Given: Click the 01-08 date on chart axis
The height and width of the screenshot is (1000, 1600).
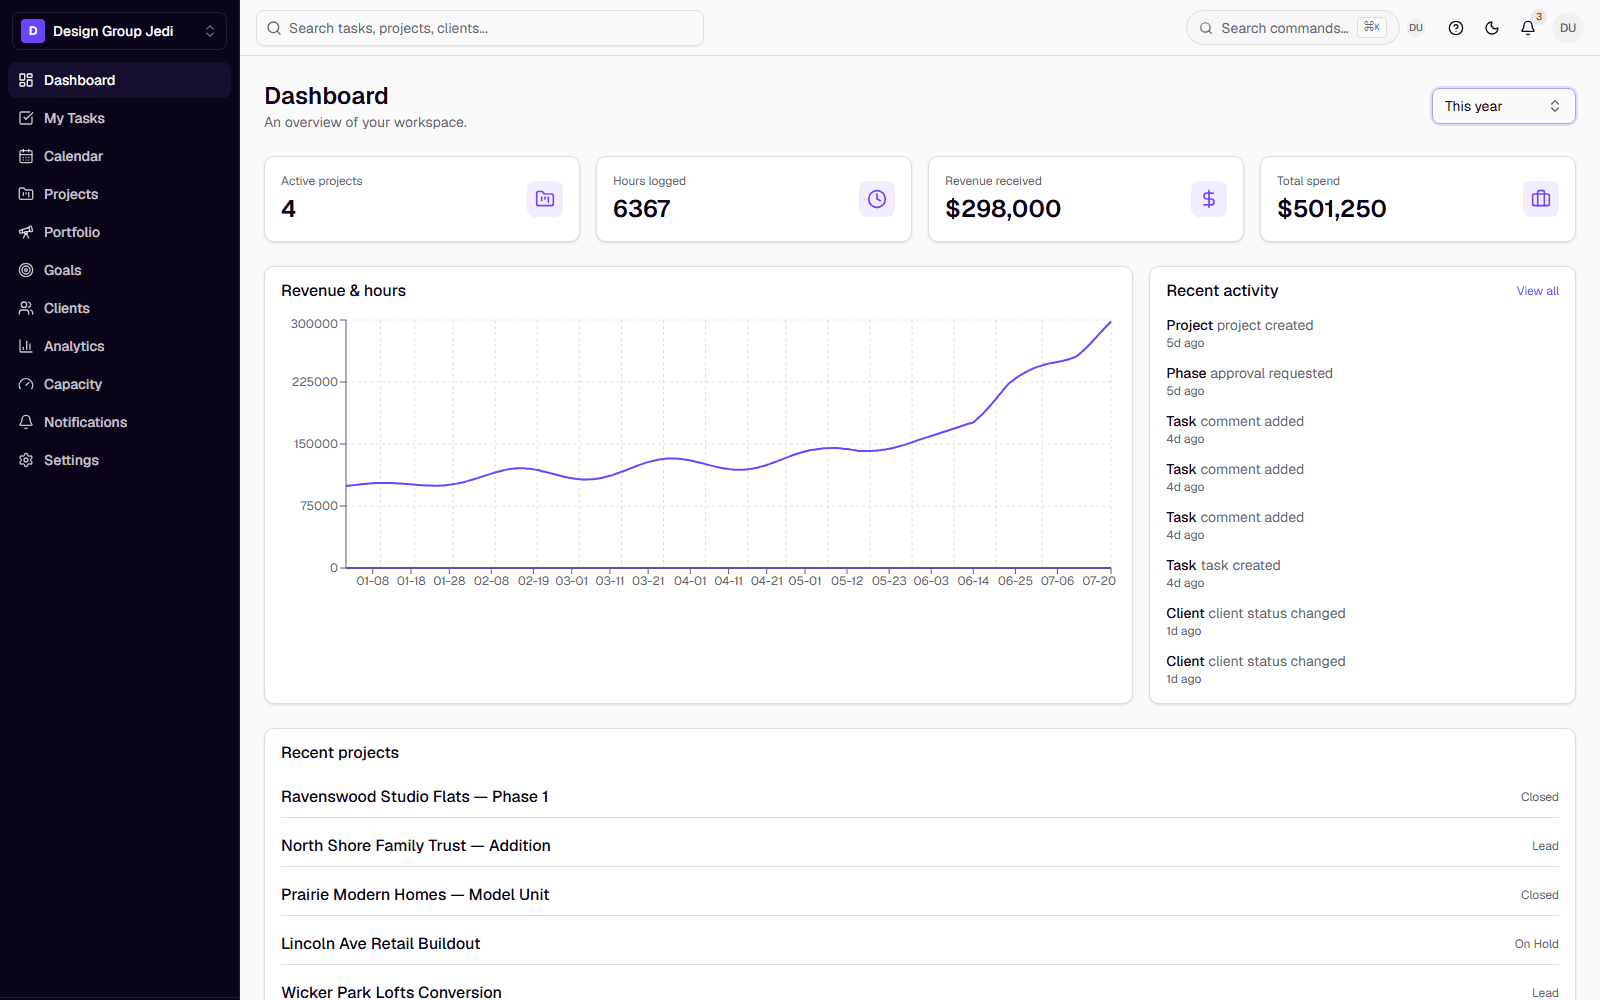Looking at the screenshot, I should [x=373, y=581].
